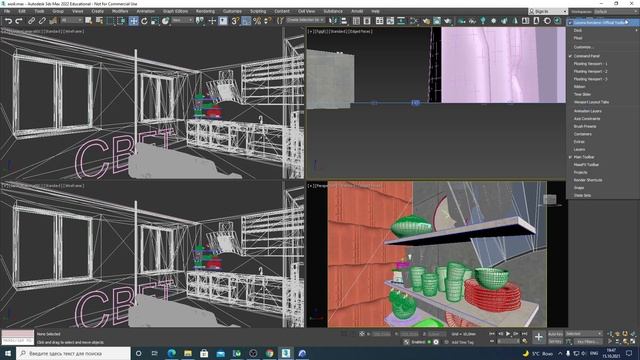The width and height of the screenshot is (640, 360).
Task: Activate the Select and Move tool
Action: click(133, 21)
